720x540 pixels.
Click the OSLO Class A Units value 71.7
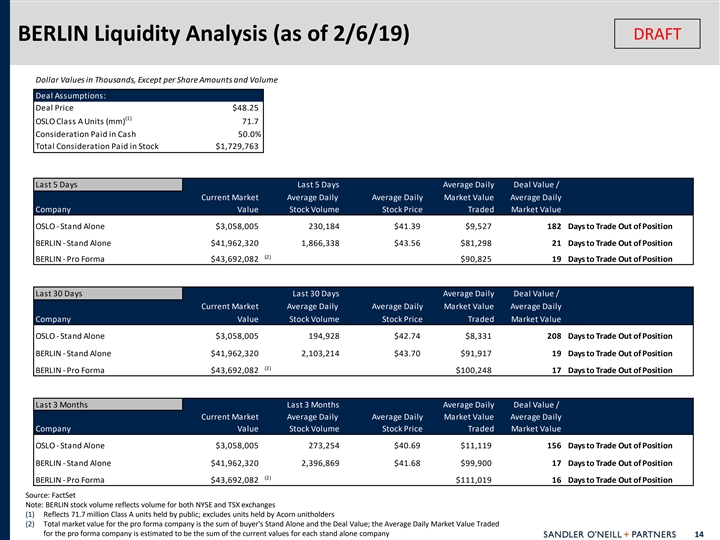tap(249, 121)
